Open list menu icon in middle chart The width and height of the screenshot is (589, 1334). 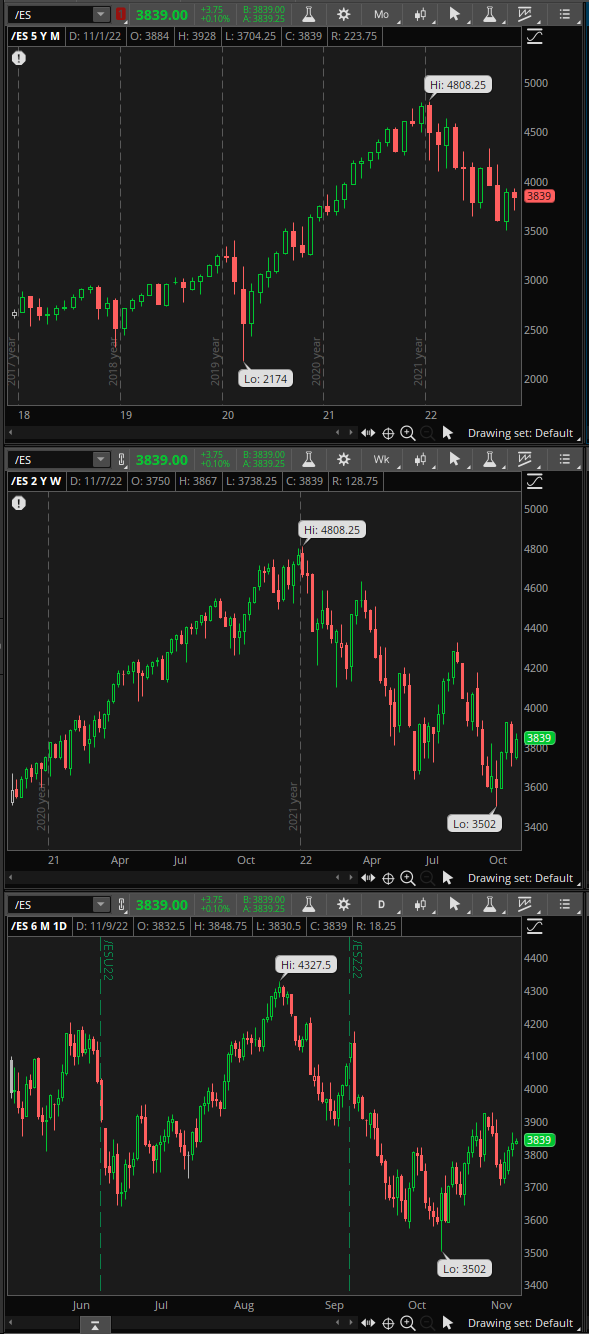pyautogui.click(x=566, y=460)
